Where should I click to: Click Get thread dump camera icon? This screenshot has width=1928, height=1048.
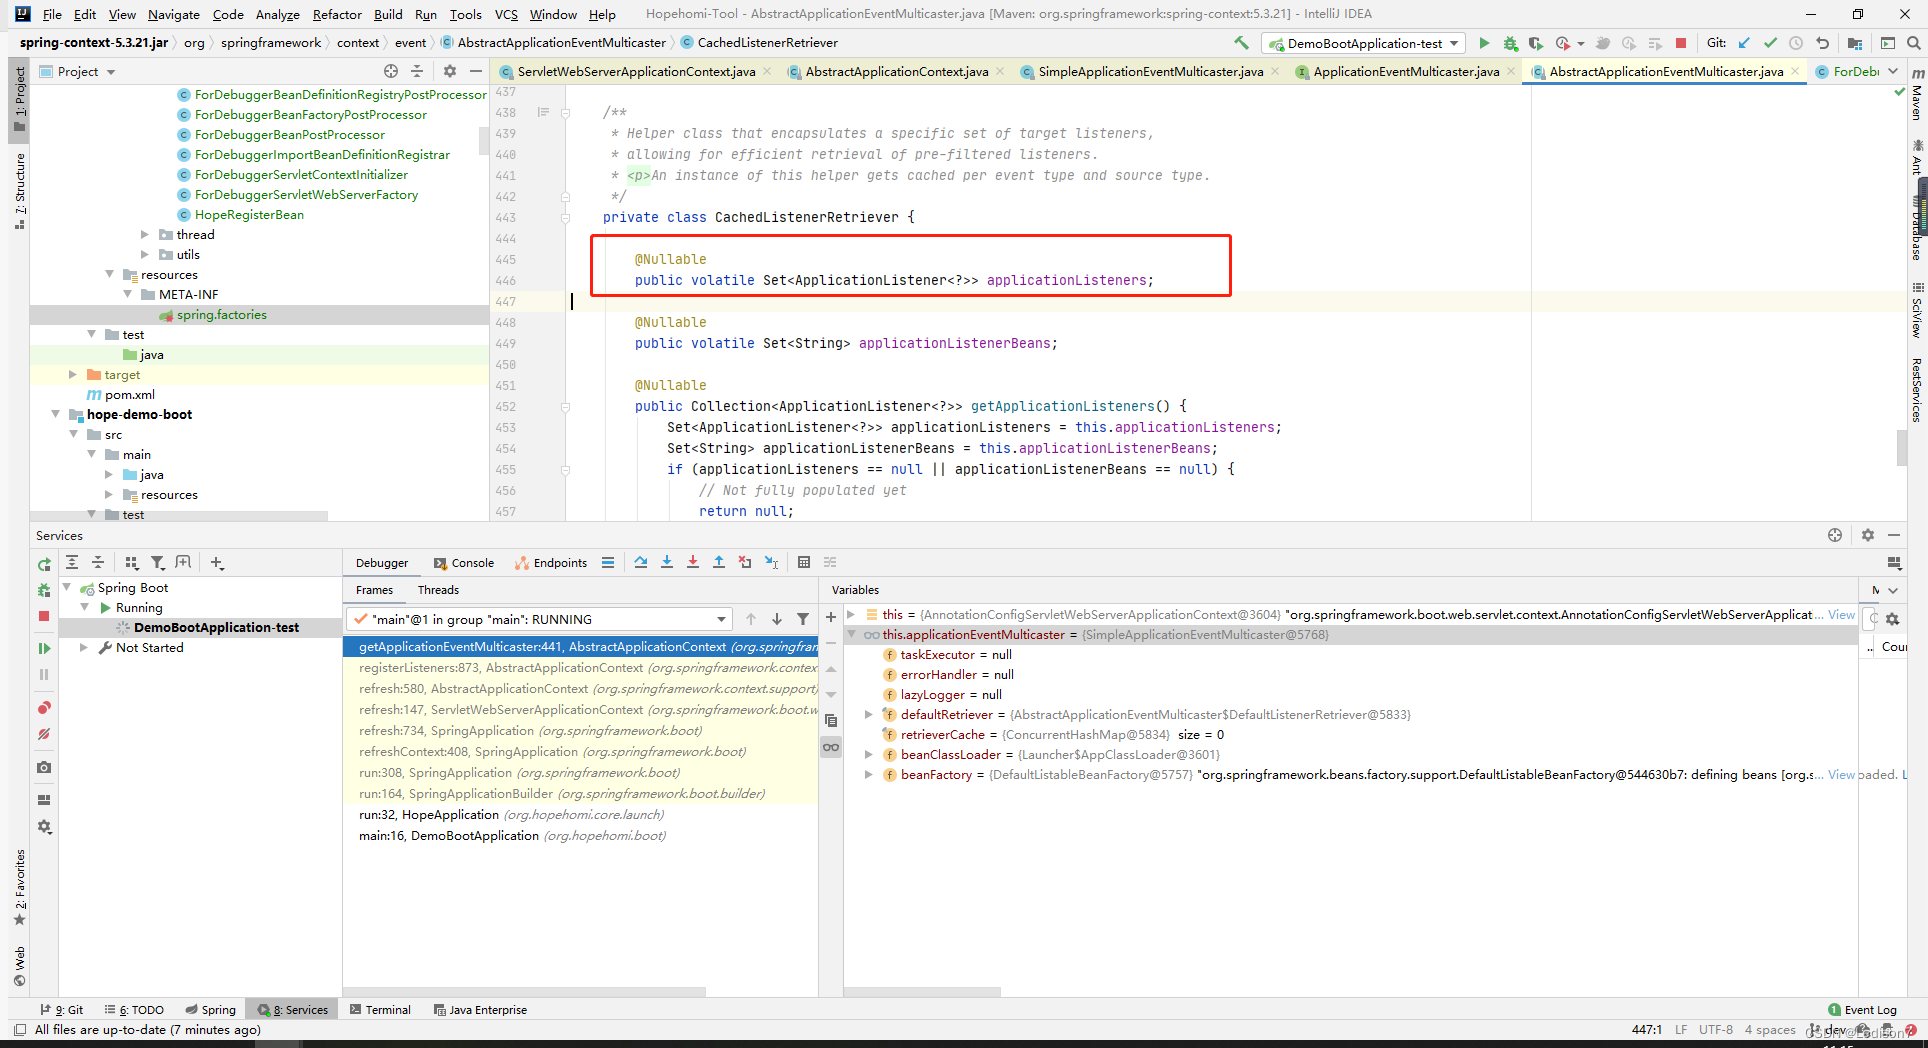44,767
